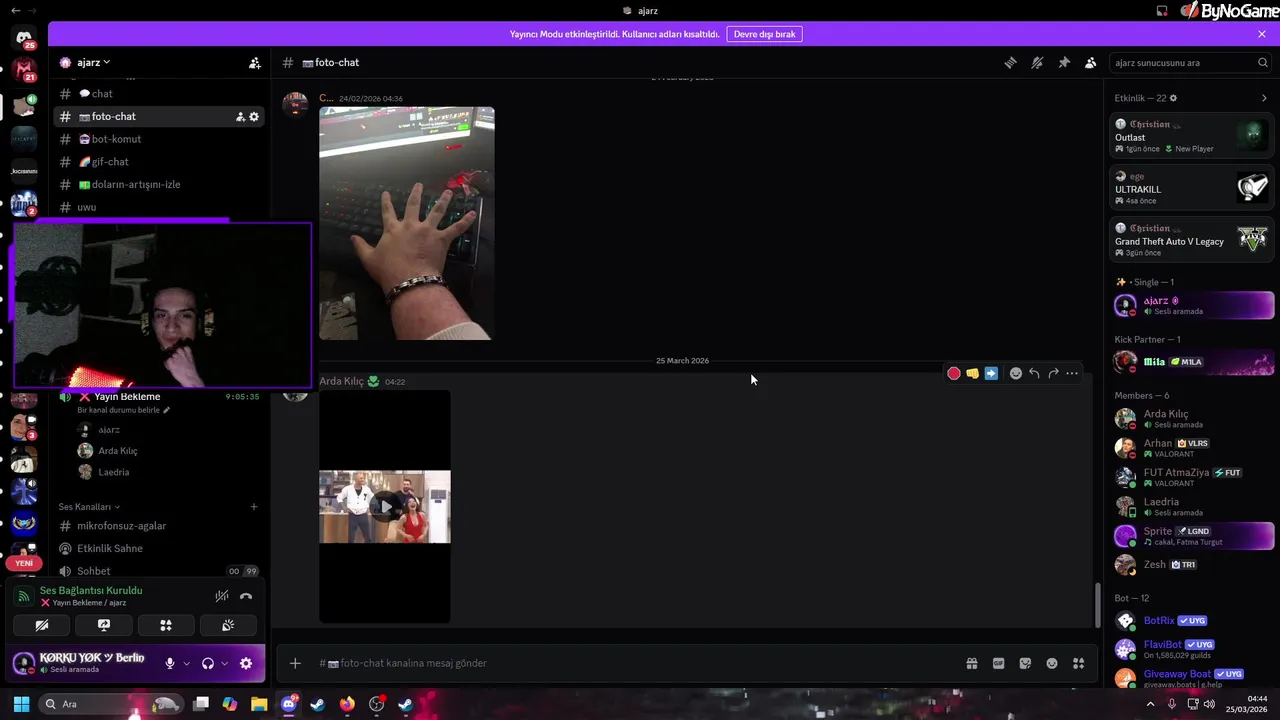Deafen with headphones icon
The width and height of the screenshot is (1280, 720).
(208, 663)
